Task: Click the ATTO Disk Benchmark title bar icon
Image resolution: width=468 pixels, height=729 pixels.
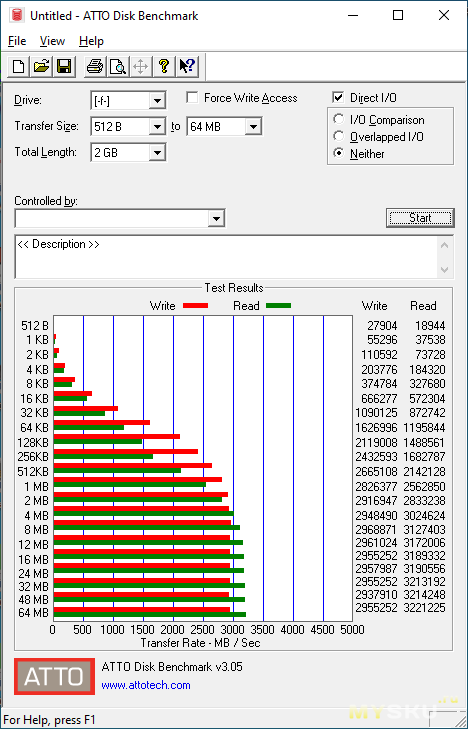Action: pyautogui.click(x=17, y=15)
